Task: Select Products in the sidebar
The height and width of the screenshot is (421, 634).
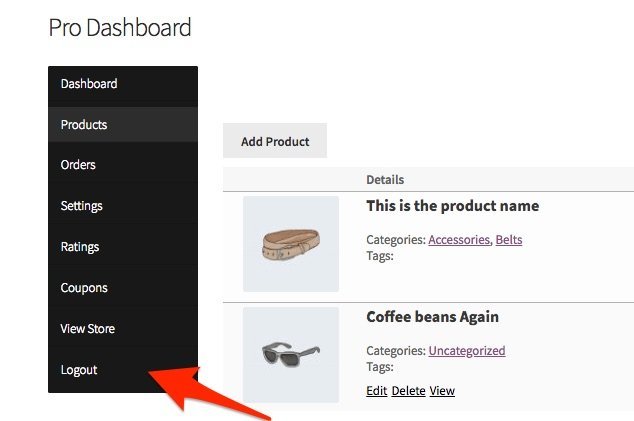Action: click(x=84, y=125)
